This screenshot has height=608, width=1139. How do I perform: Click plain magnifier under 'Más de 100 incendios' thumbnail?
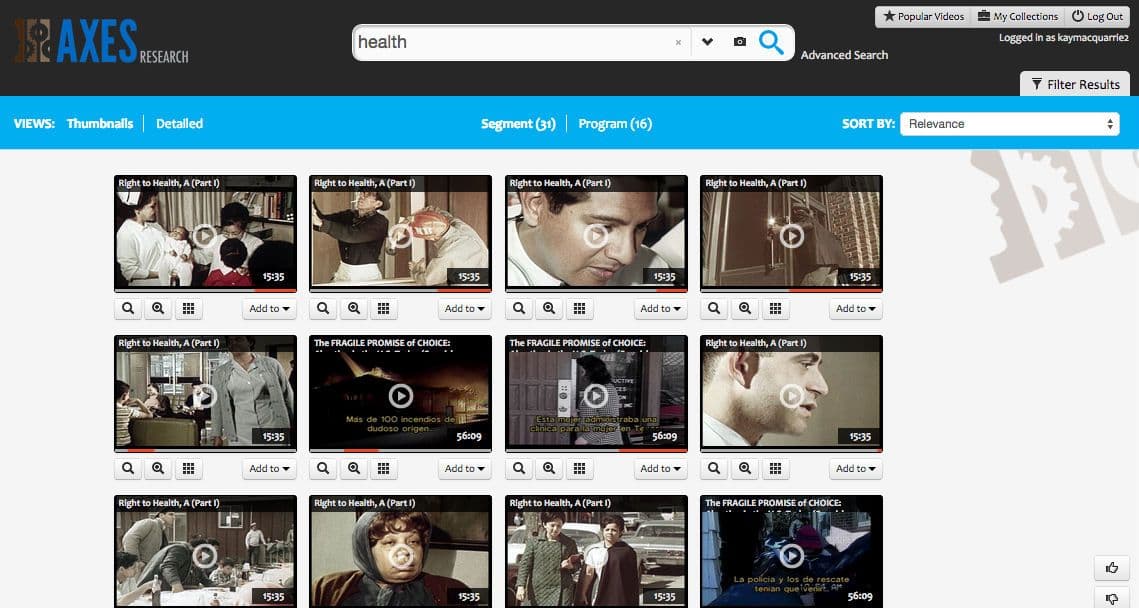click(x=323, y=469)
